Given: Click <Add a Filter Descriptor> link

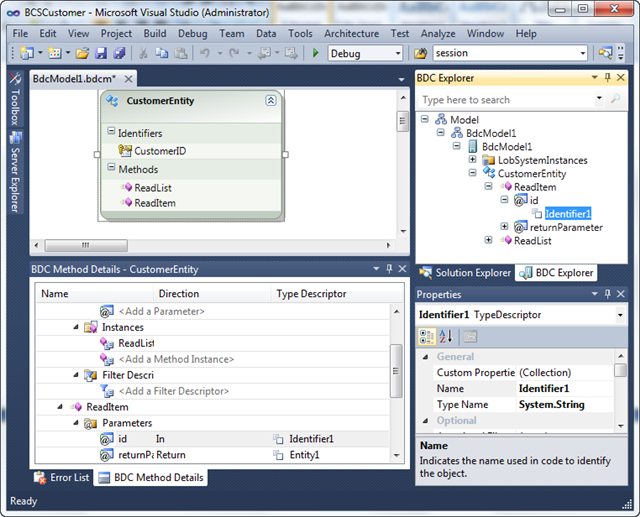Looking at the screenshot, I should coord(173,391).
